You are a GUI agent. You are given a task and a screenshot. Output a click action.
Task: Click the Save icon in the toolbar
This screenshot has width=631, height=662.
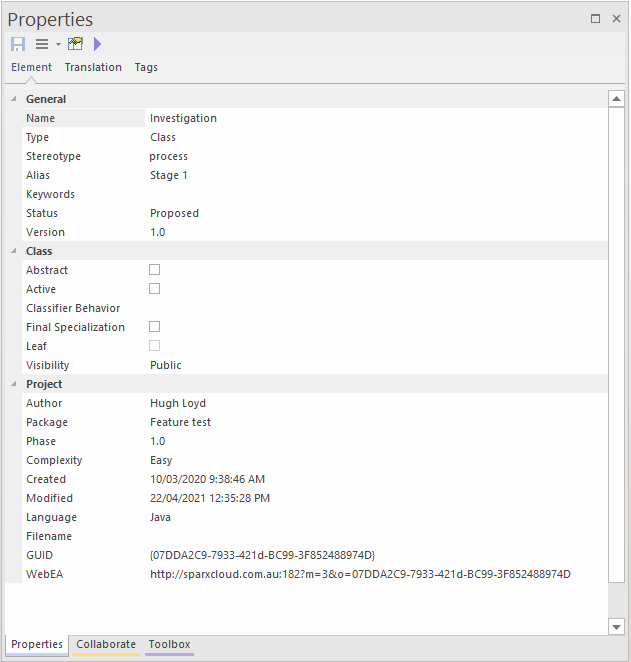[18, 44]
